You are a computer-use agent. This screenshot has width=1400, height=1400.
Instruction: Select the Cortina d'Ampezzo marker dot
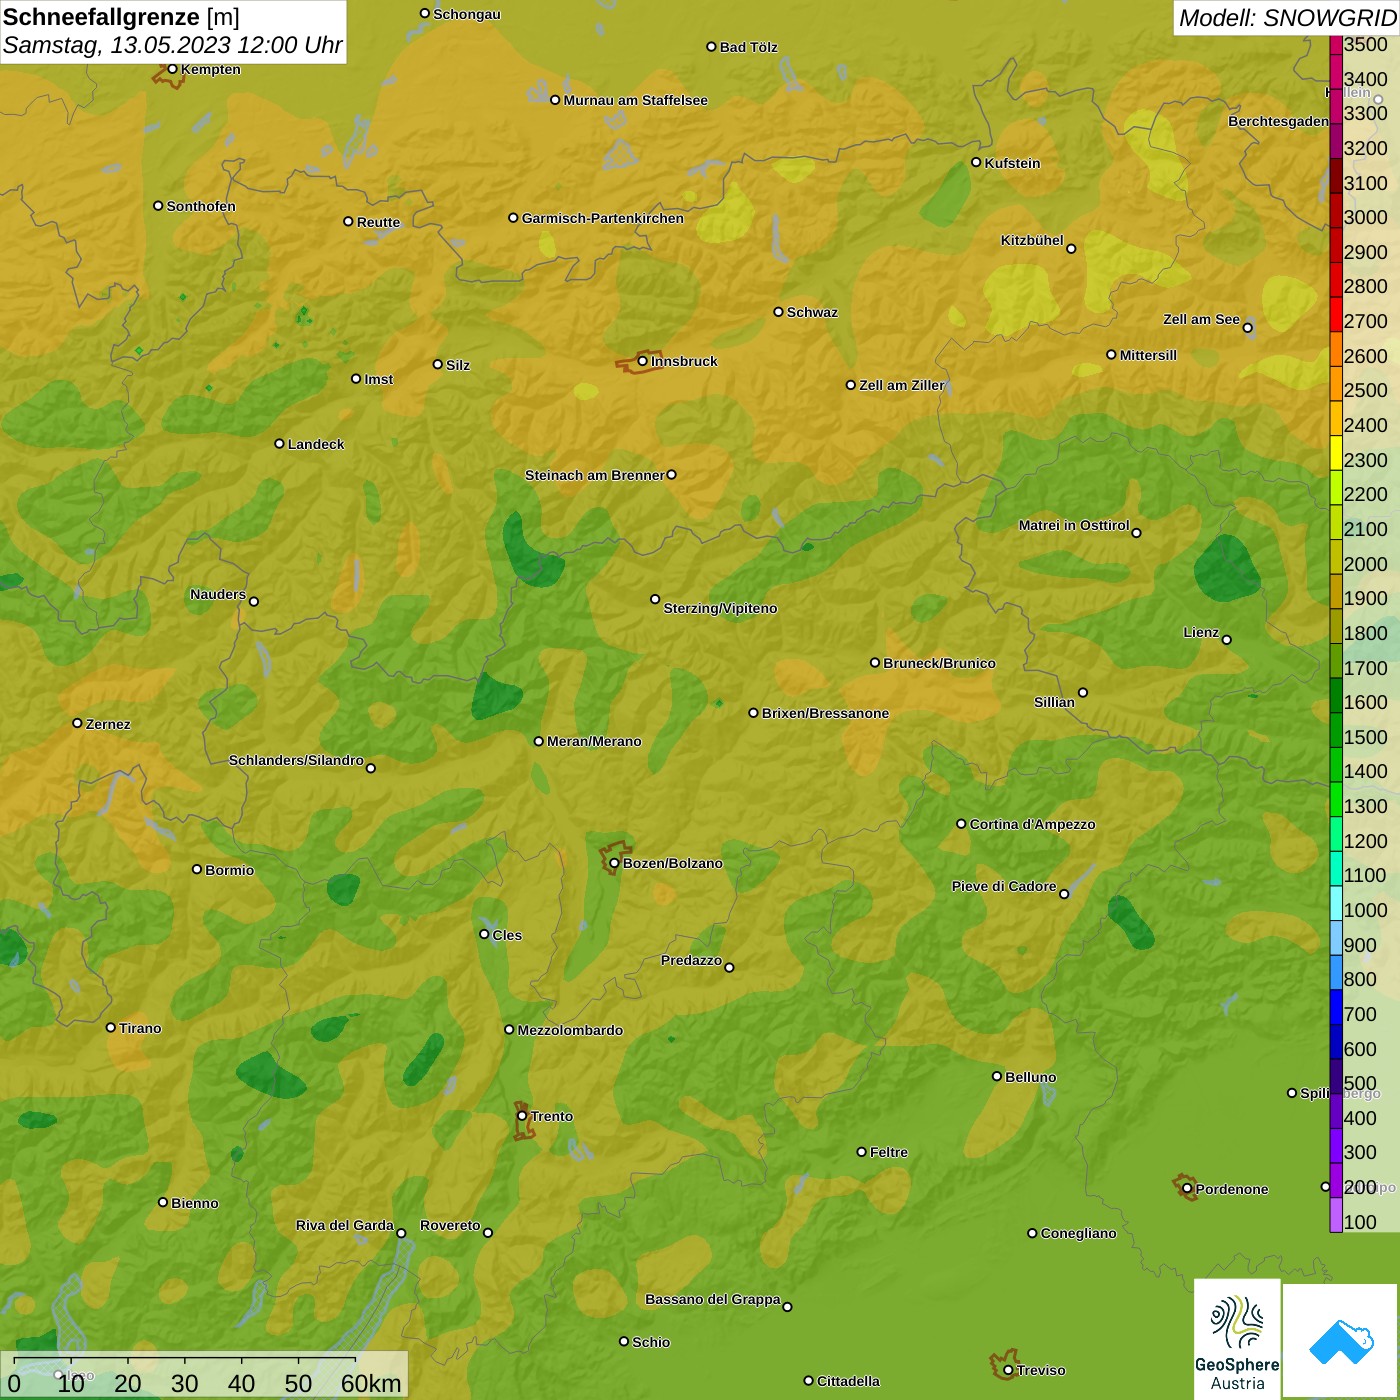pyautogui.click(x=961, y=824)
